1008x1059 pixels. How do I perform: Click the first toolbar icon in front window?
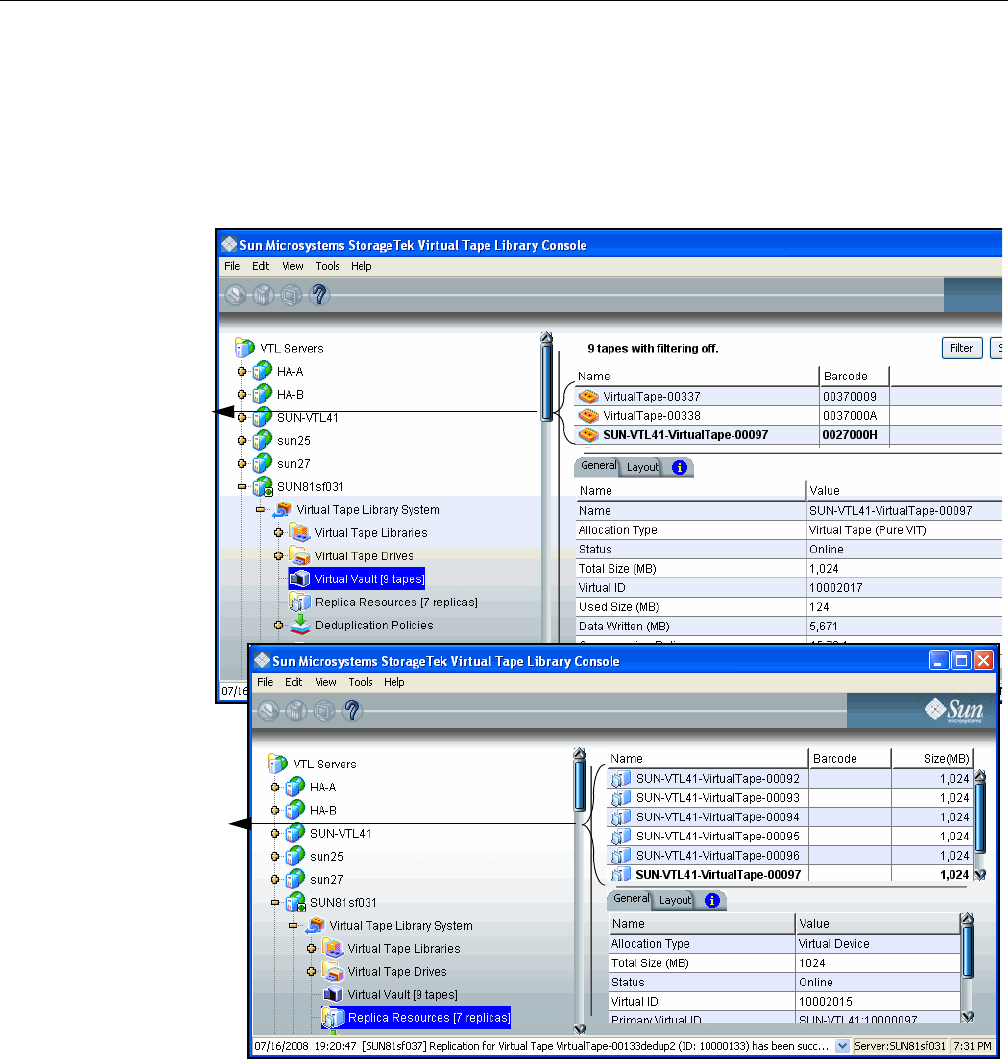click(268, 711)
